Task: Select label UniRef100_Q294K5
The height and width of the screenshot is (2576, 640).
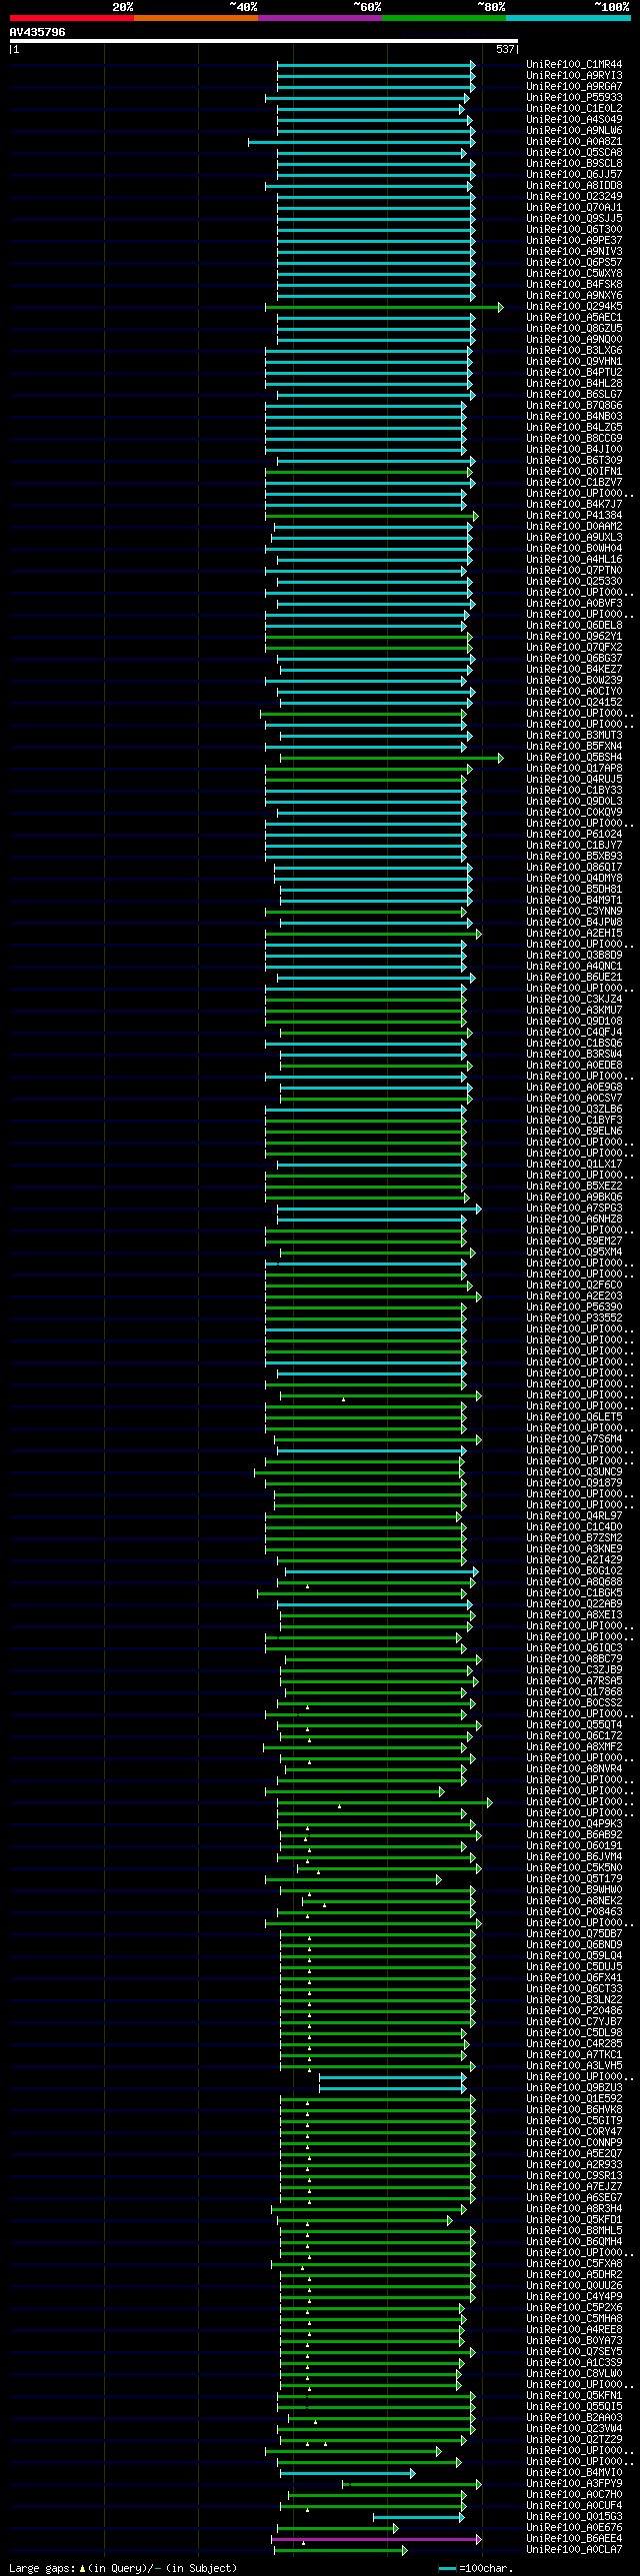Action: coord(574,307)
